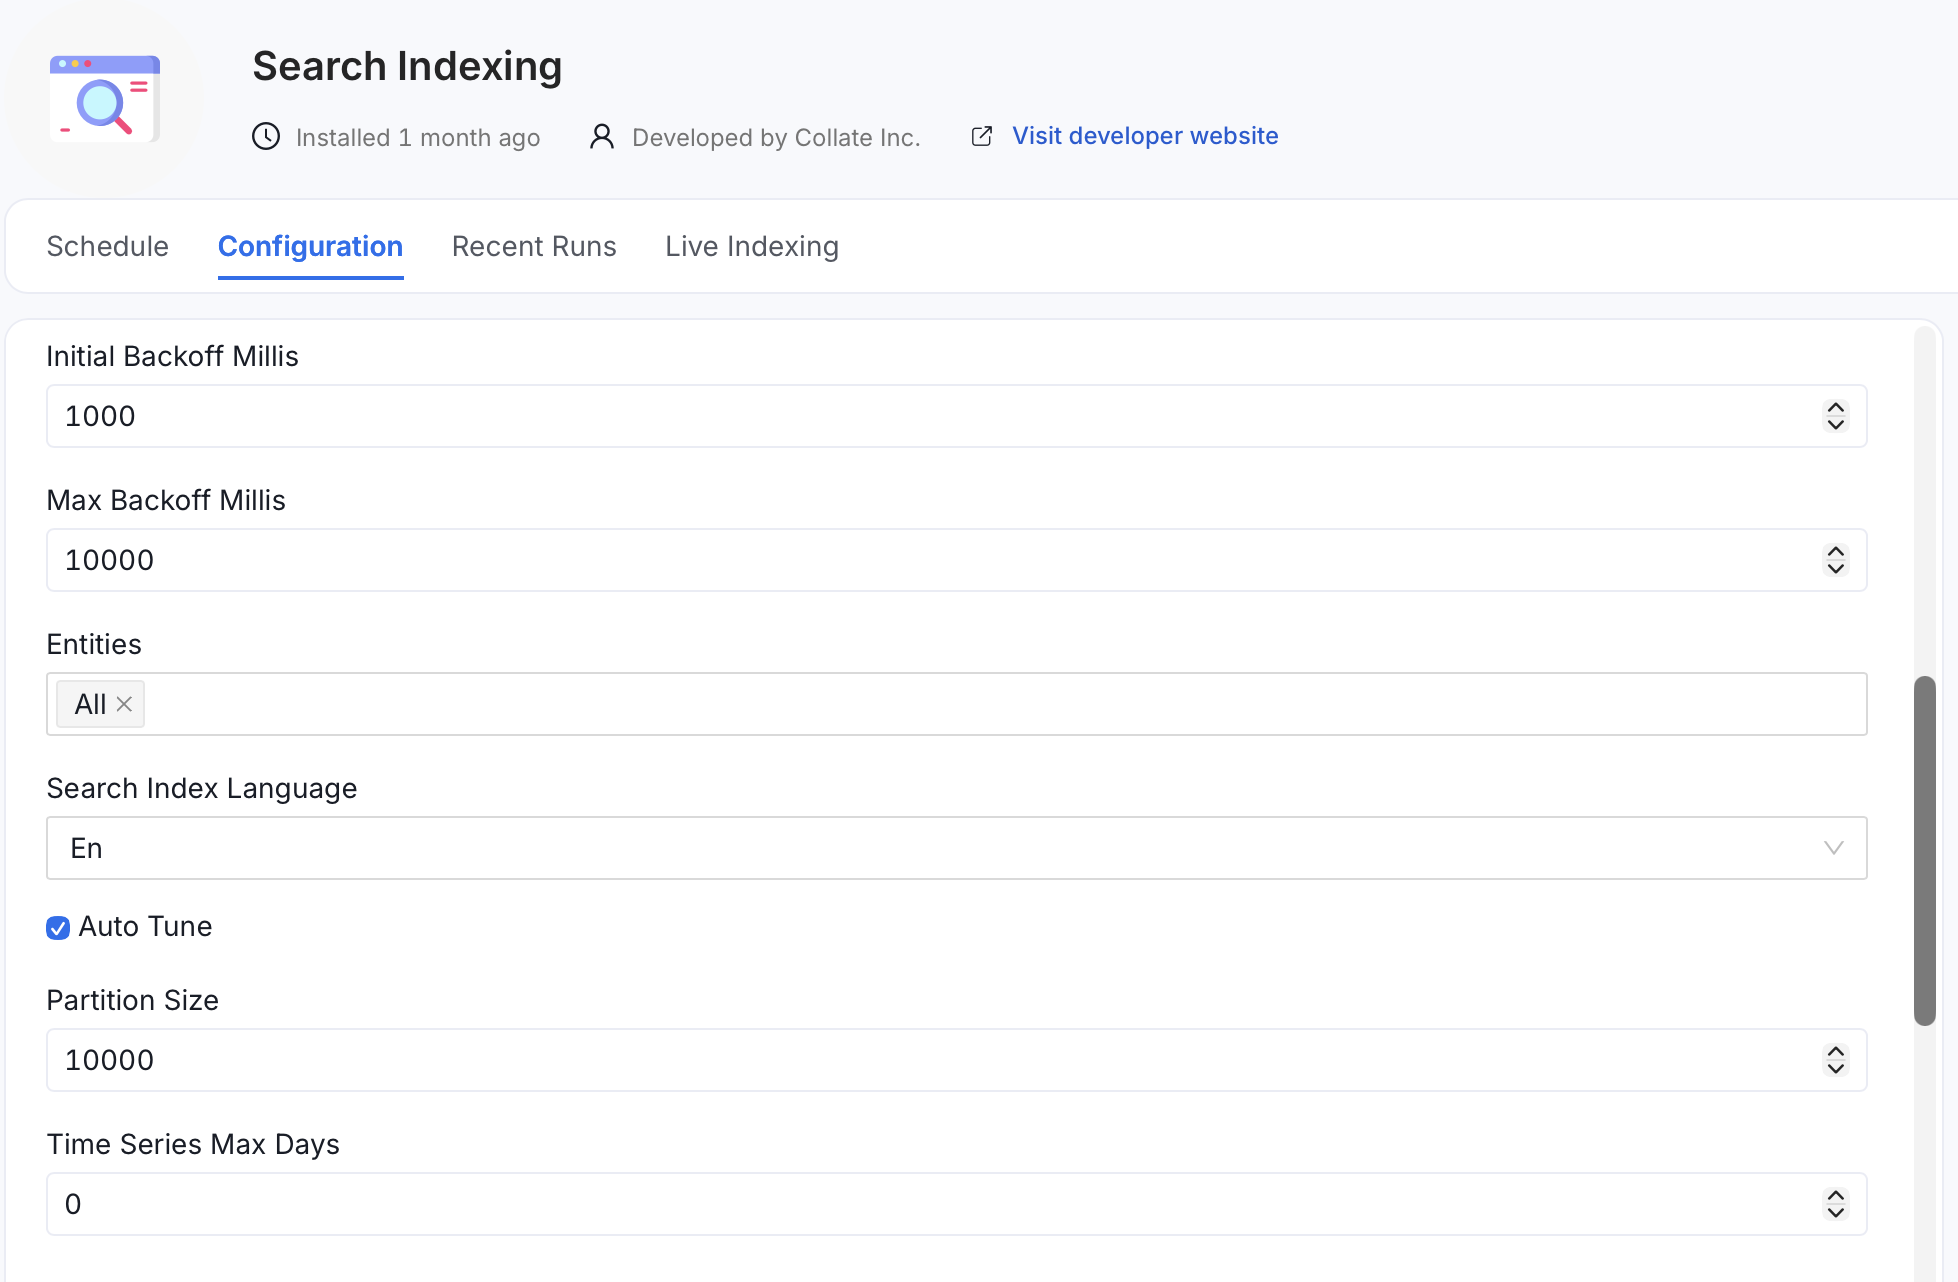Screen dimensions: 1958x1282
Task: Increase Max Backoff Millis with up arrow
Action: point(1836,551)
